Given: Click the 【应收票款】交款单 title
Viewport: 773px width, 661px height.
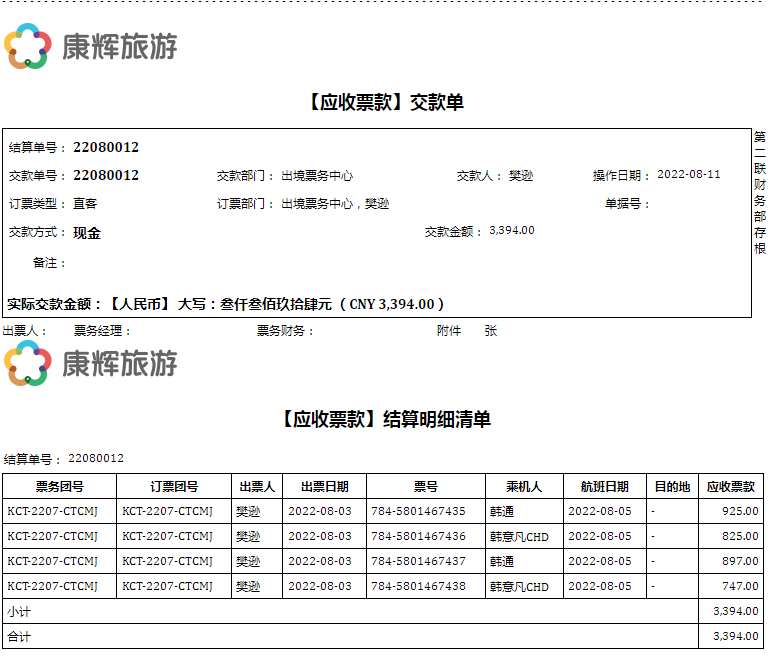Looking at the screenshot, I should point(385,102).
